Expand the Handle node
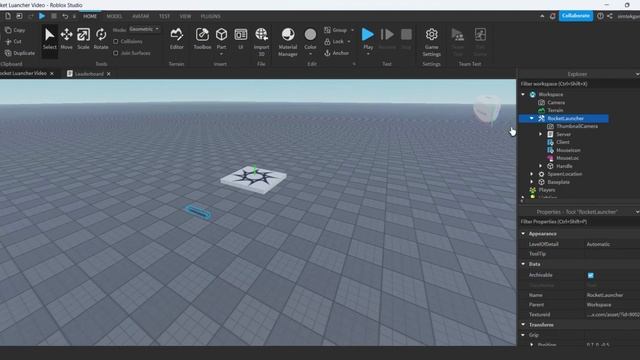This screenshot has height=360, width=640. pyautogui.click(x=540, y=166)
